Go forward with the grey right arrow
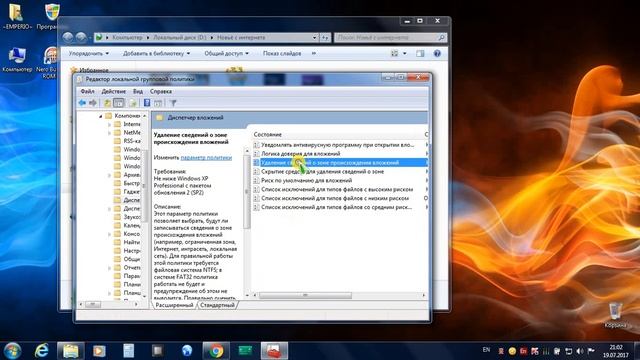Screen dimensions: 640x360 point(93,103)
